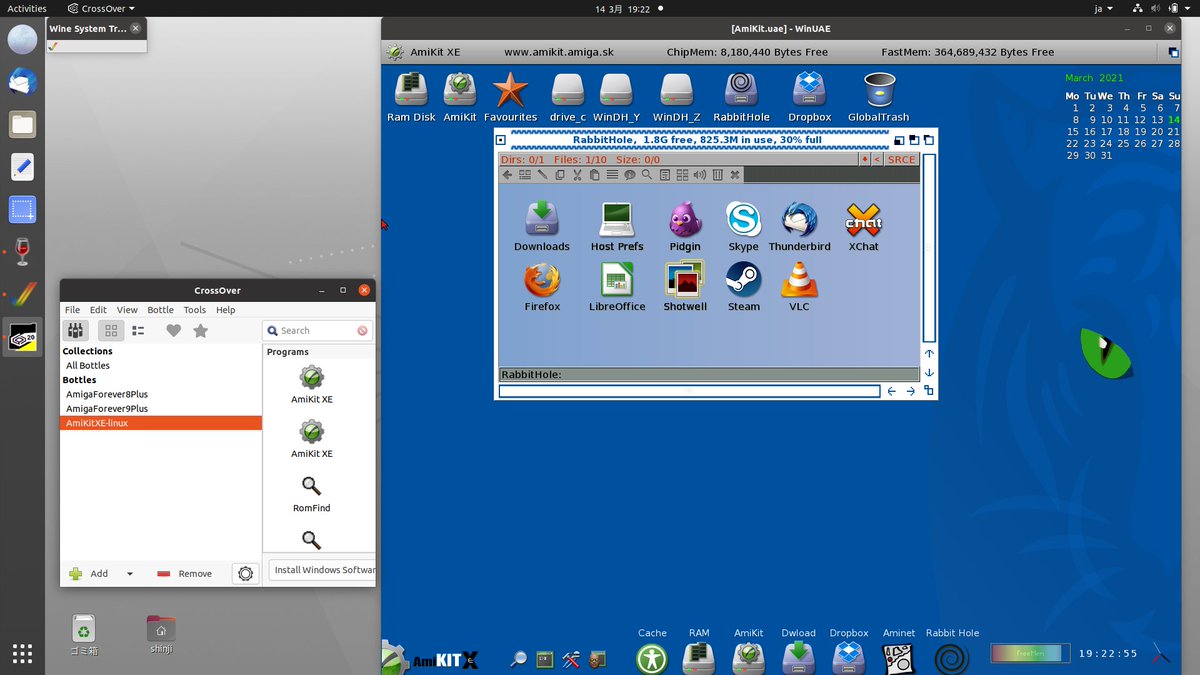Viewport: 1200px width, 675px height.
Task: Launch Host Prefs in RabbitHole window
Action: click(x=617, y=227)
